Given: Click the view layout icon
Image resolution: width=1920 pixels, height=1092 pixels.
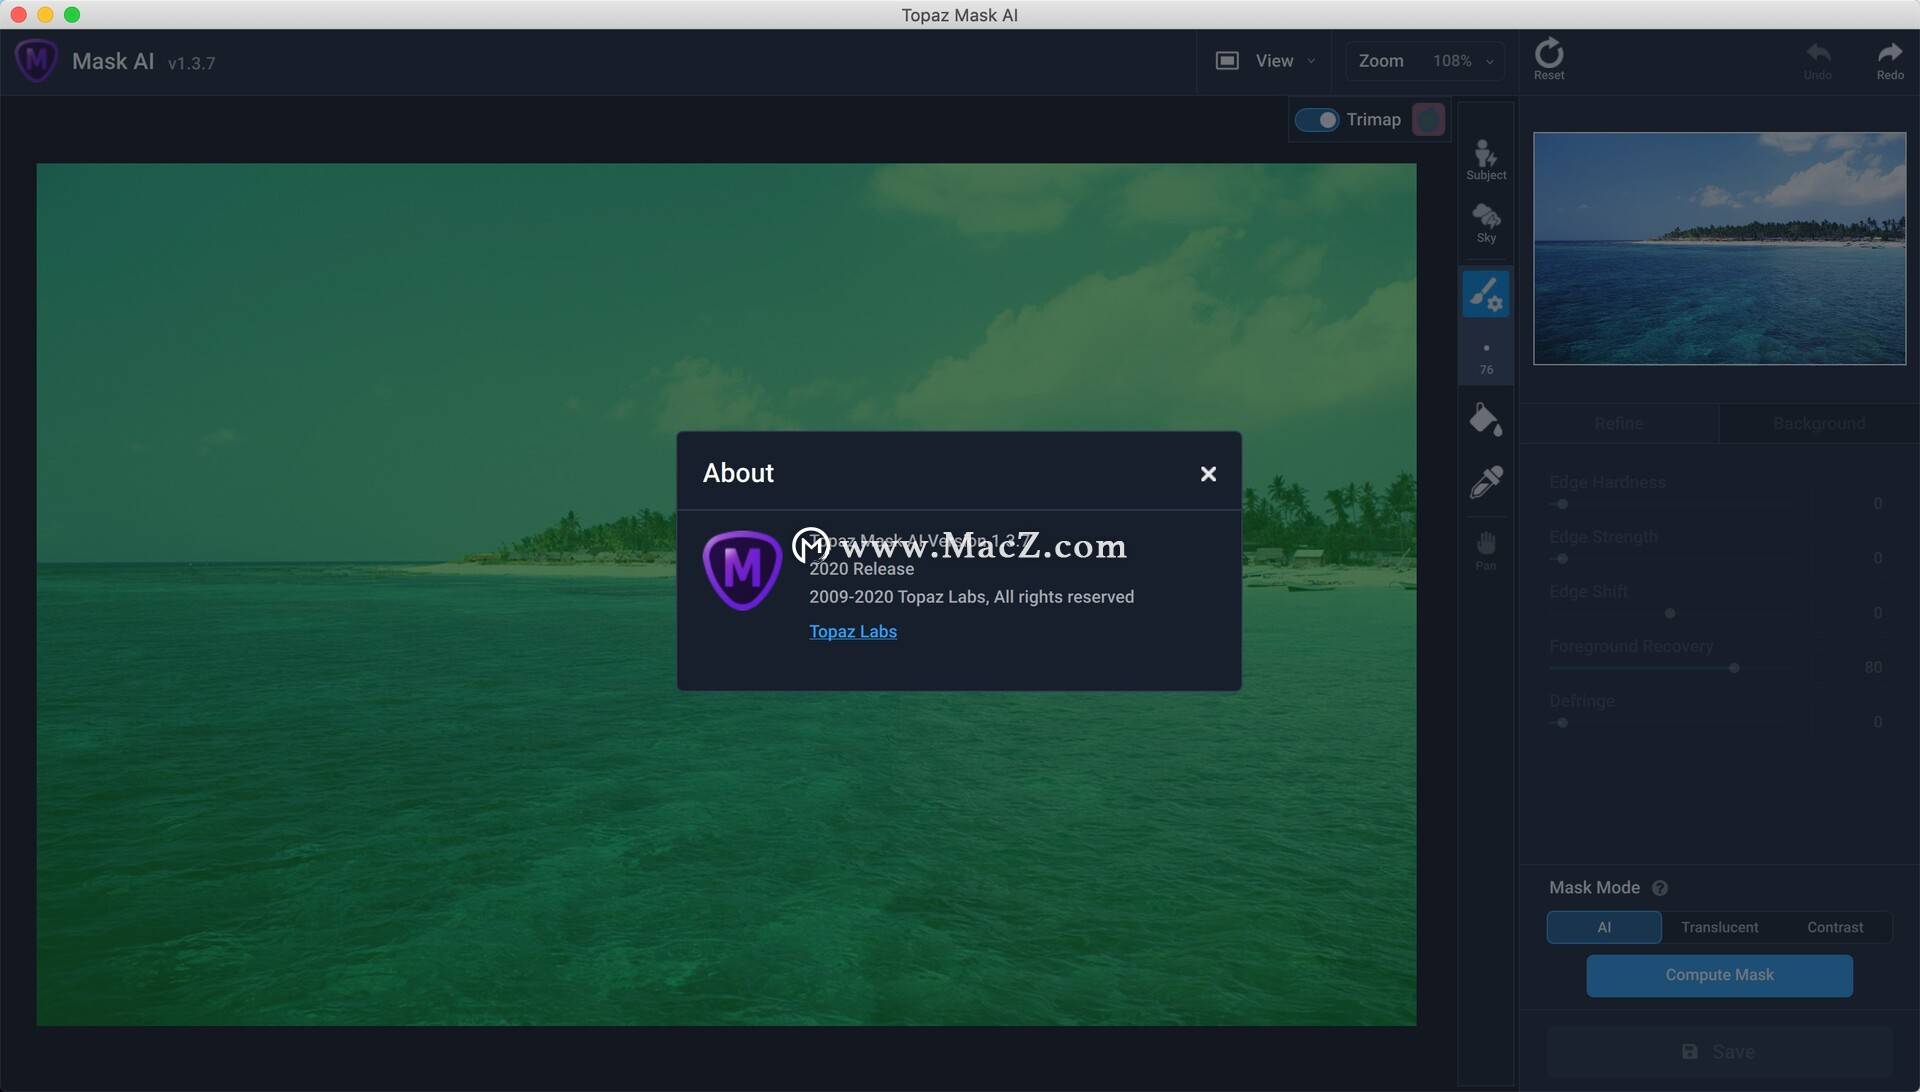Looking at the screenshot, I should point(1227,61).
